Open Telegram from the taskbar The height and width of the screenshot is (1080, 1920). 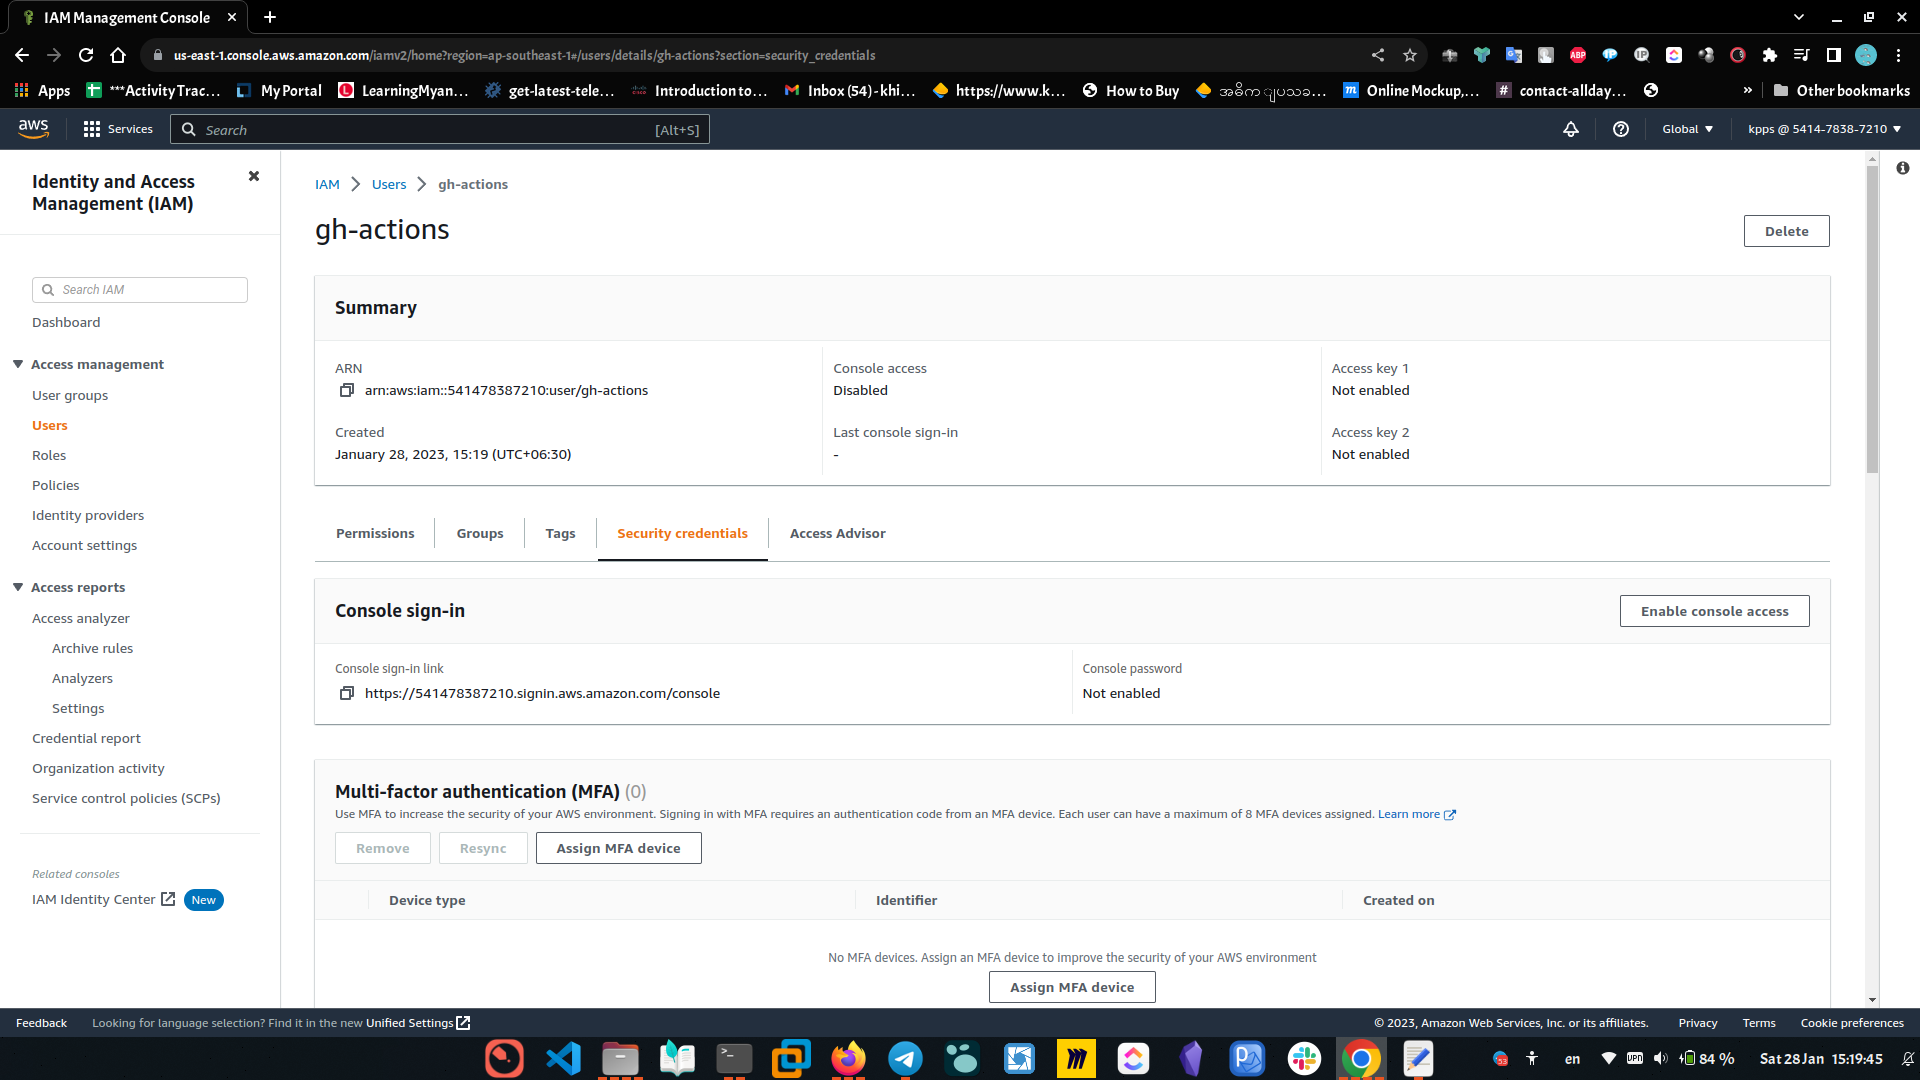click(906, 1058)
